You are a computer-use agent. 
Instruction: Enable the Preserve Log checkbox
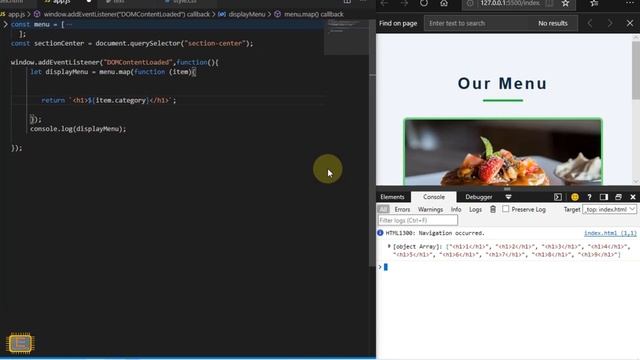506,209
